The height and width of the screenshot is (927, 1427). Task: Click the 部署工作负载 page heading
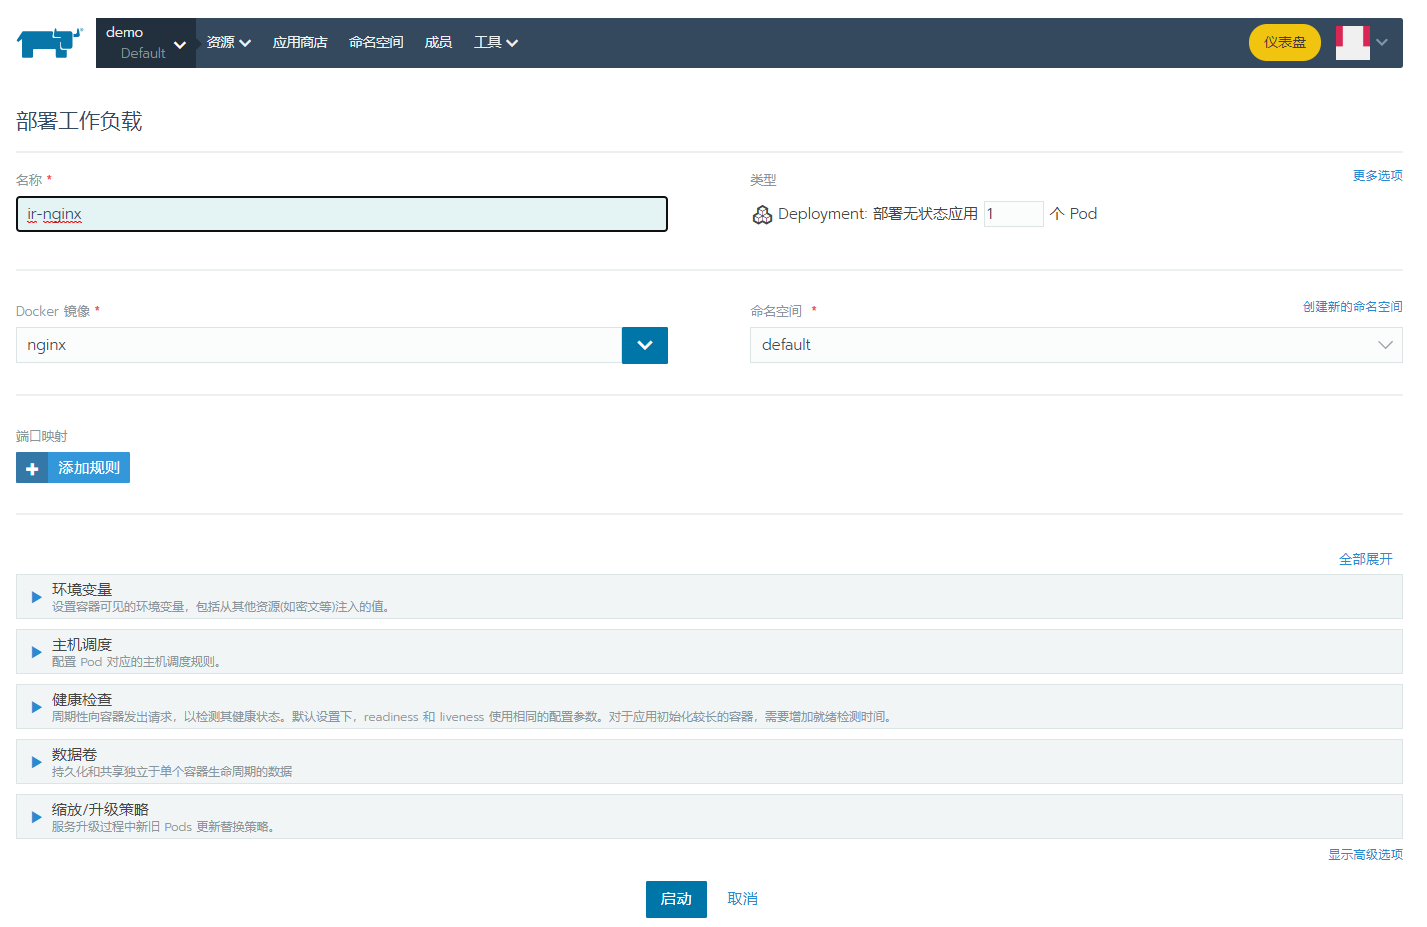pos(79,121)
